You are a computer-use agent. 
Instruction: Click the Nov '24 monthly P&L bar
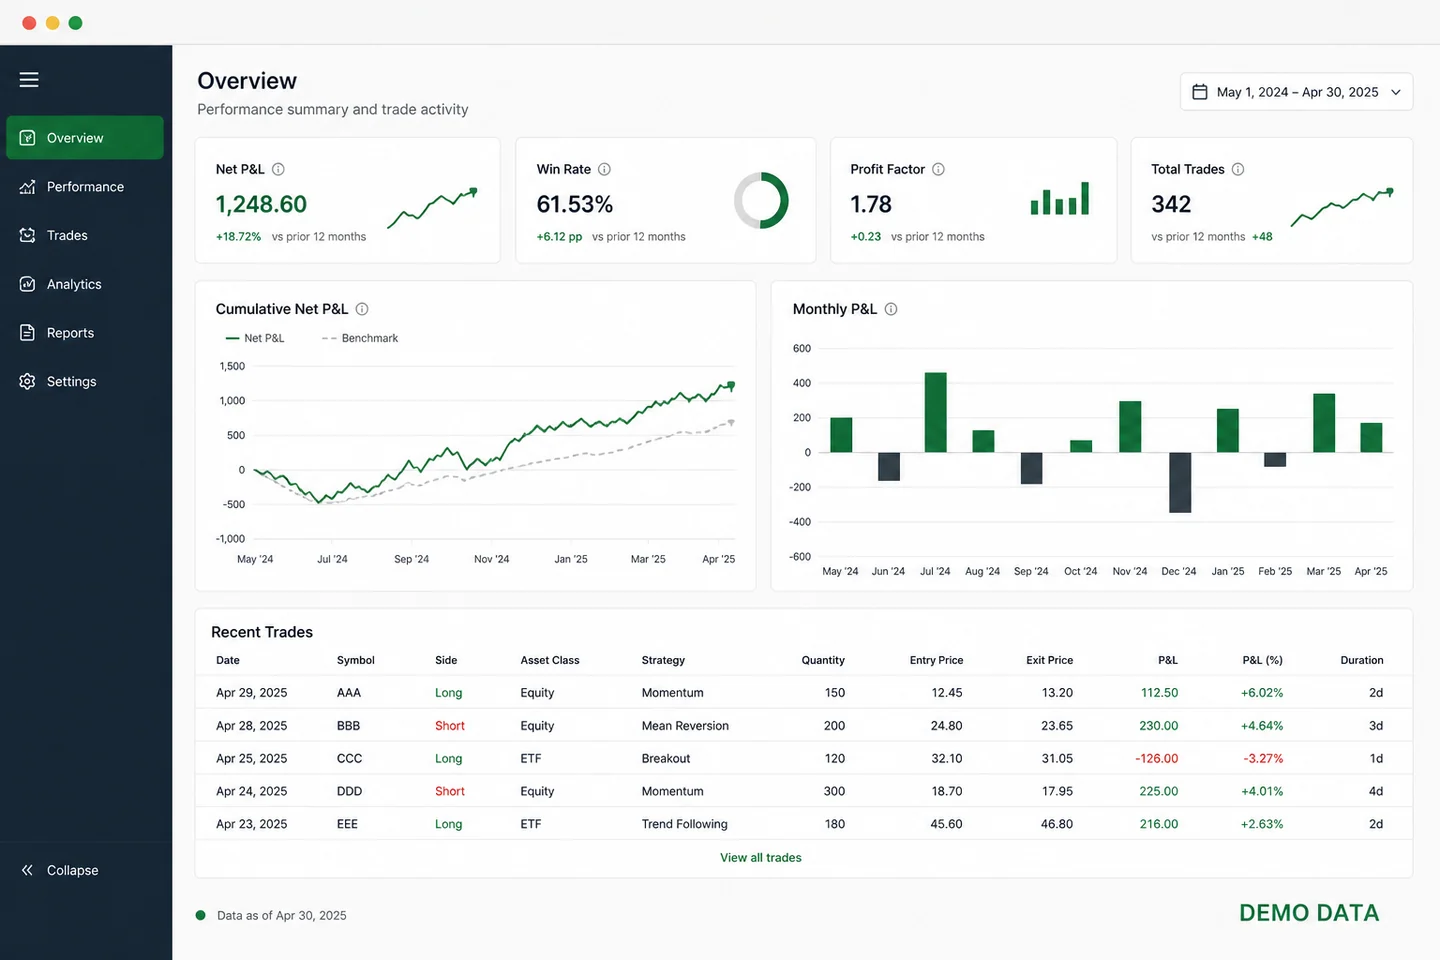point(1130,427)
